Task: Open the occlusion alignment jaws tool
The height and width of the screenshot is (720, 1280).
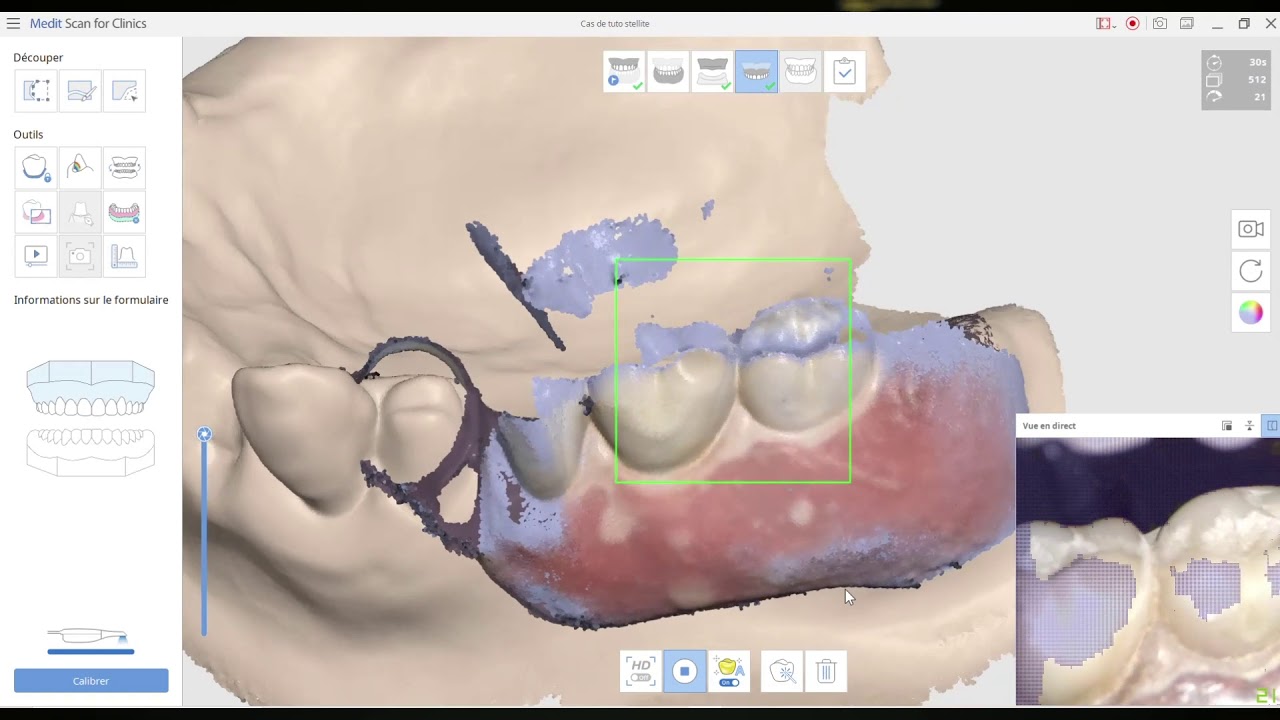Action: 124,167
